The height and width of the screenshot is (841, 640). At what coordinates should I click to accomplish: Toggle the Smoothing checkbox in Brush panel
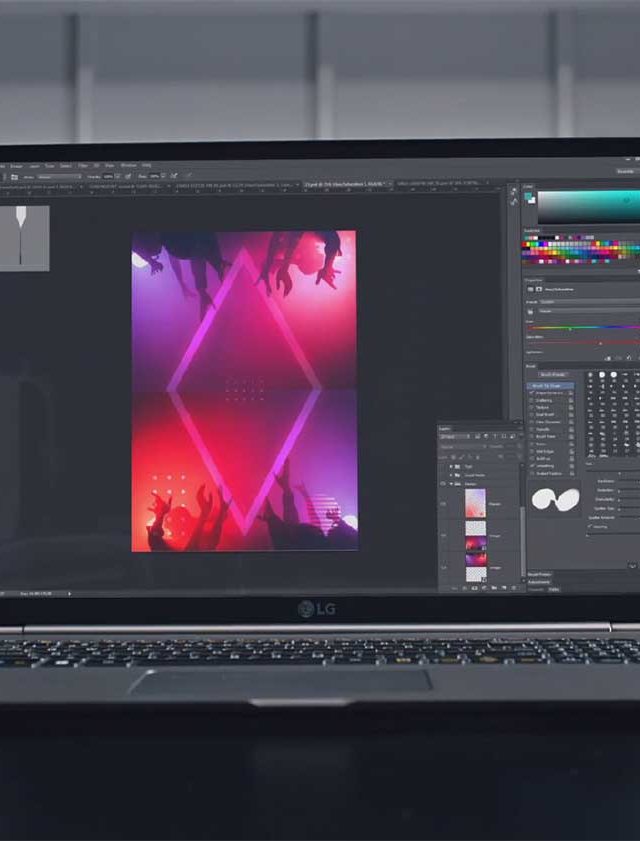coord(532,465)
